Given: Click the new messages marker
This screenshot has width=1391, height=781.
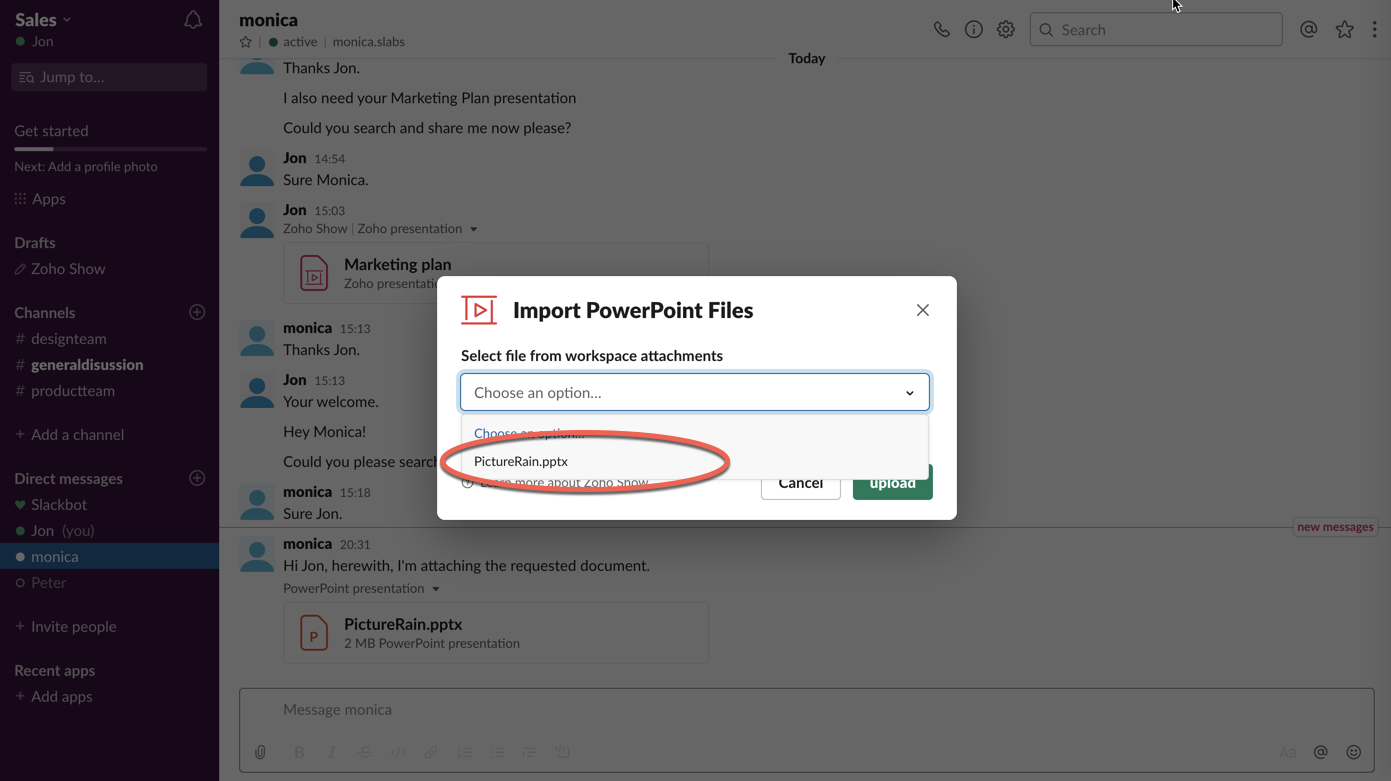Looking at the screenshot, I should click(1335, 527).
